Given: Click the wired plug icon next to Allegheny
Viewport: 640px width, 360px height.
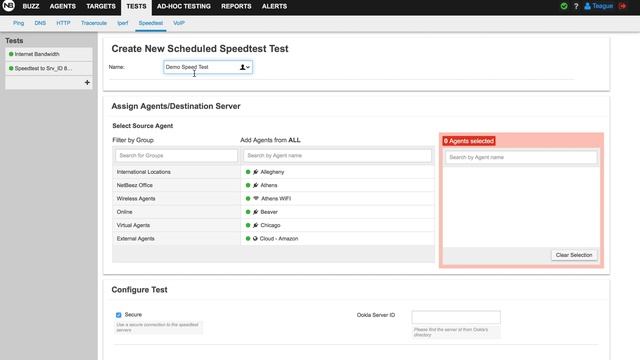Looking at the screenshot, I should (x=256, y=172).
